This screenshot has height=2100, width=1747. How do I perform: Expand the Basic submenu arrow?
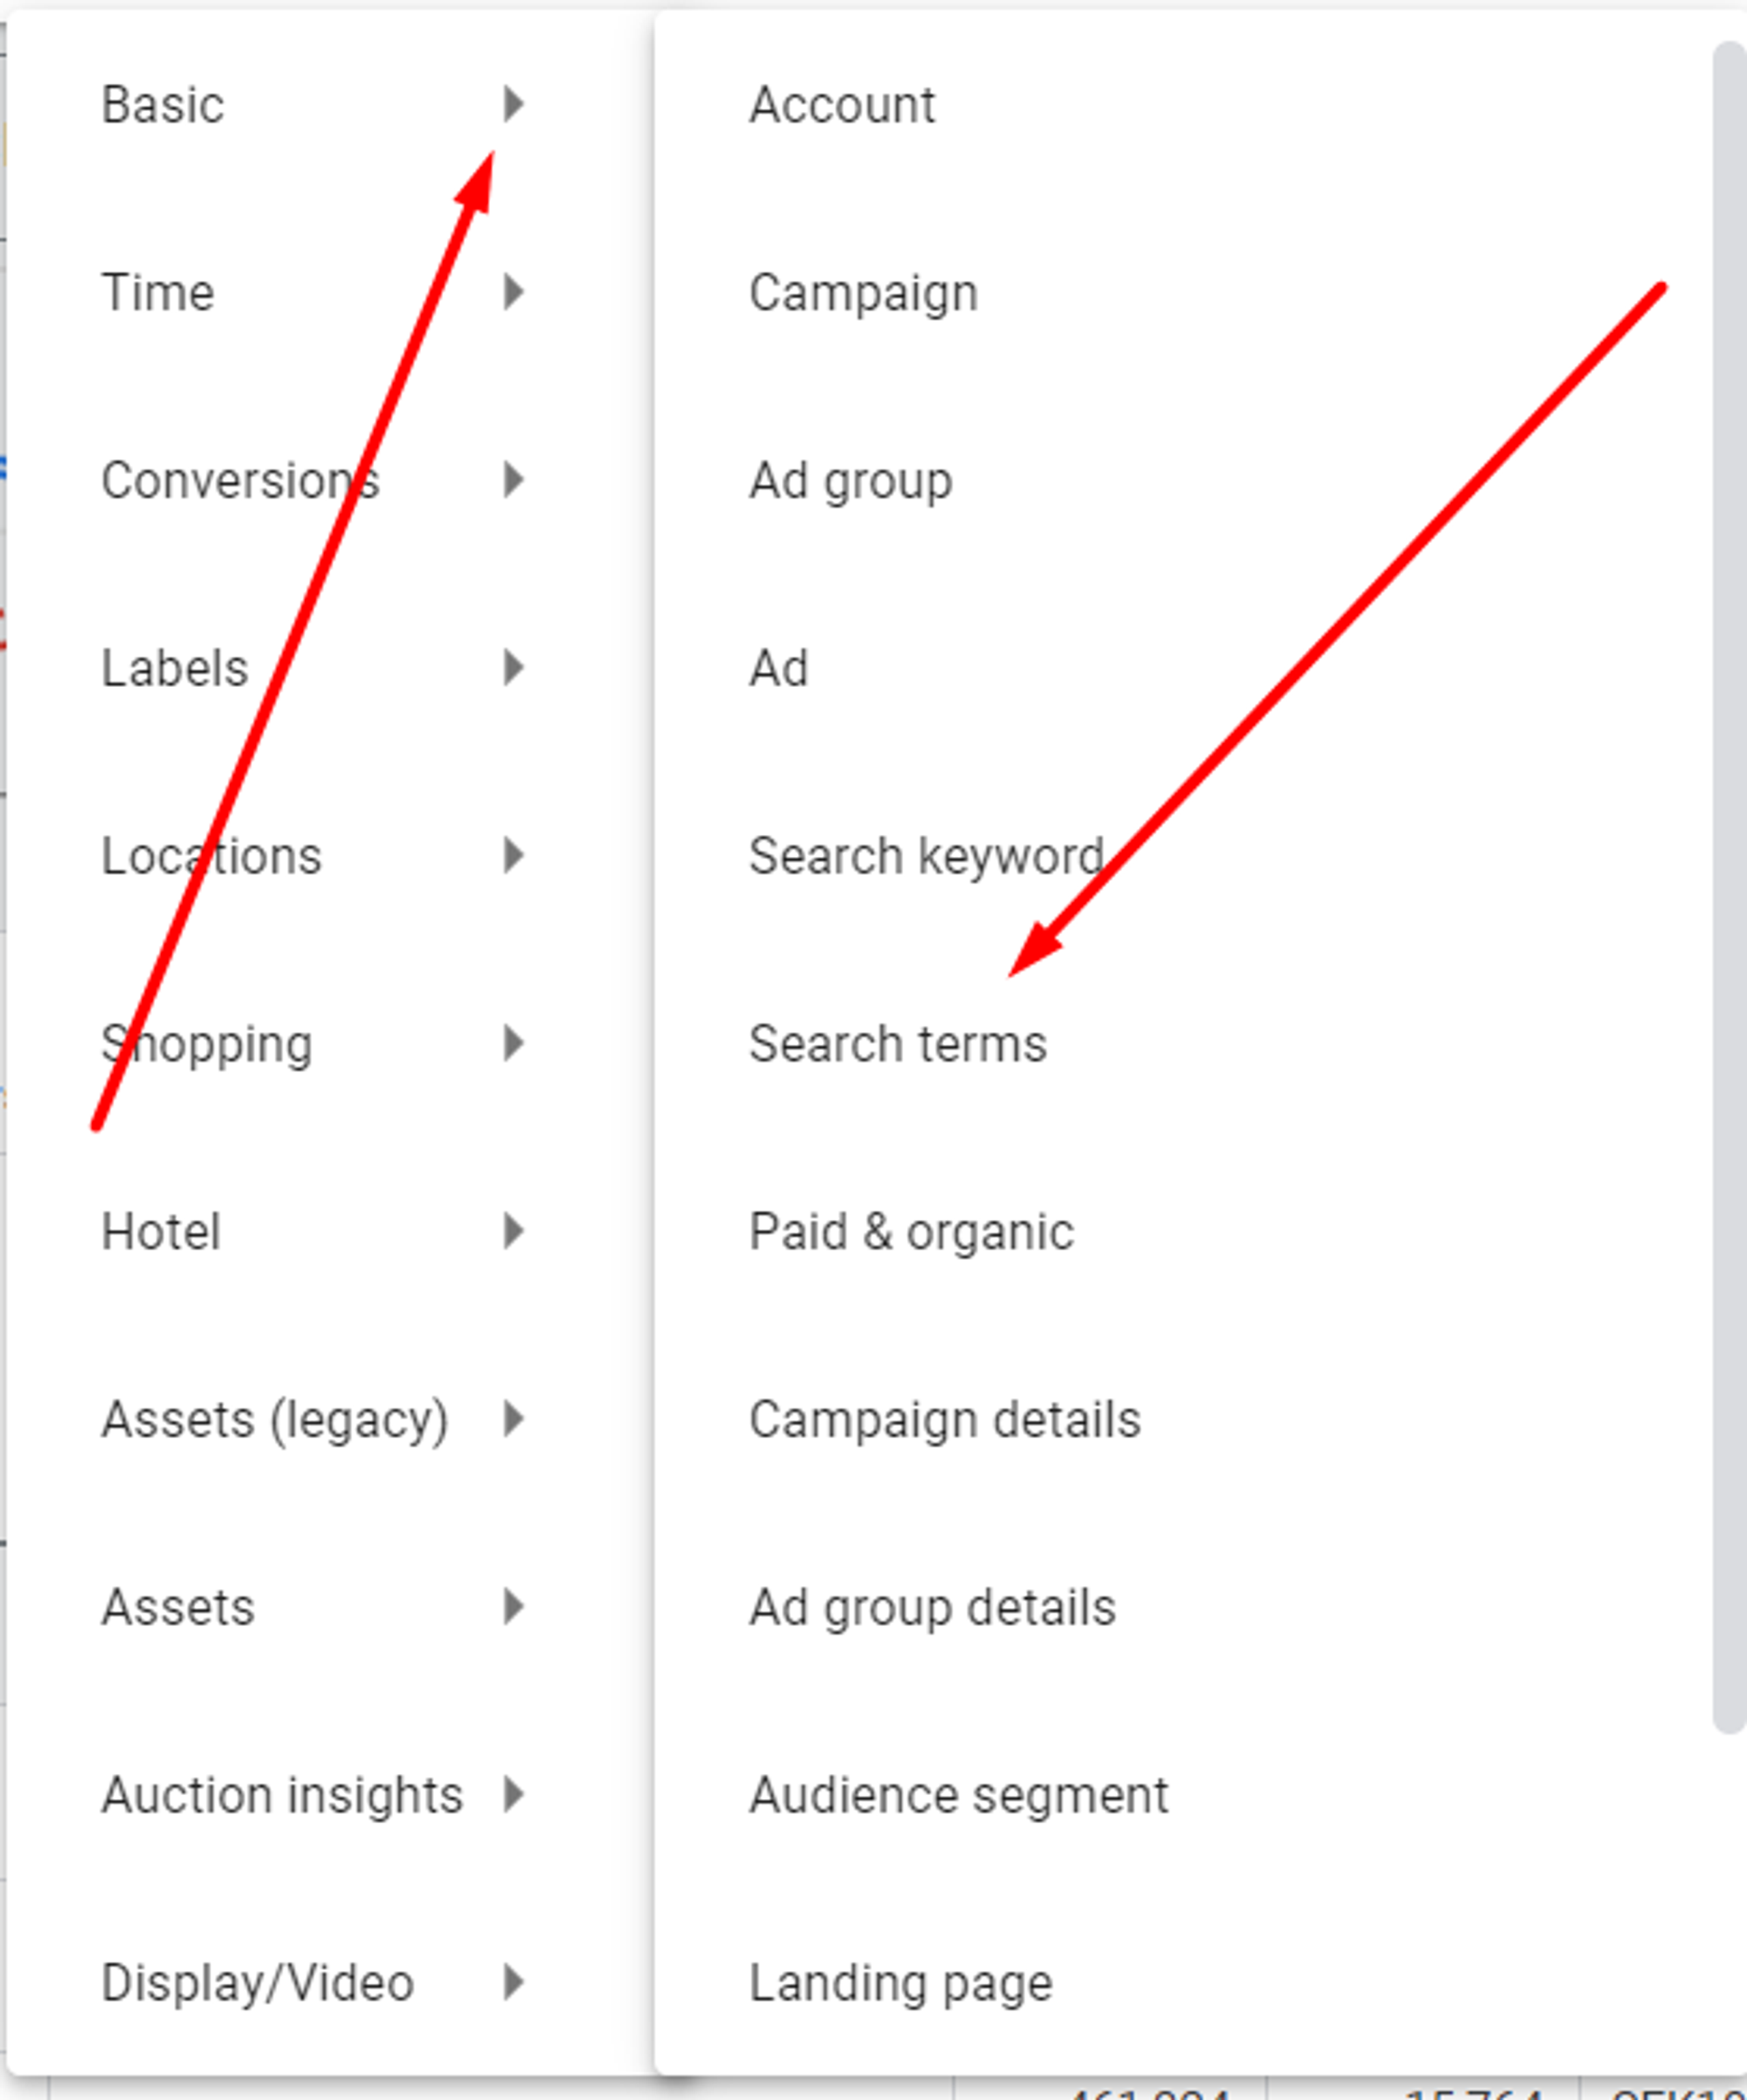pos(513,104)
